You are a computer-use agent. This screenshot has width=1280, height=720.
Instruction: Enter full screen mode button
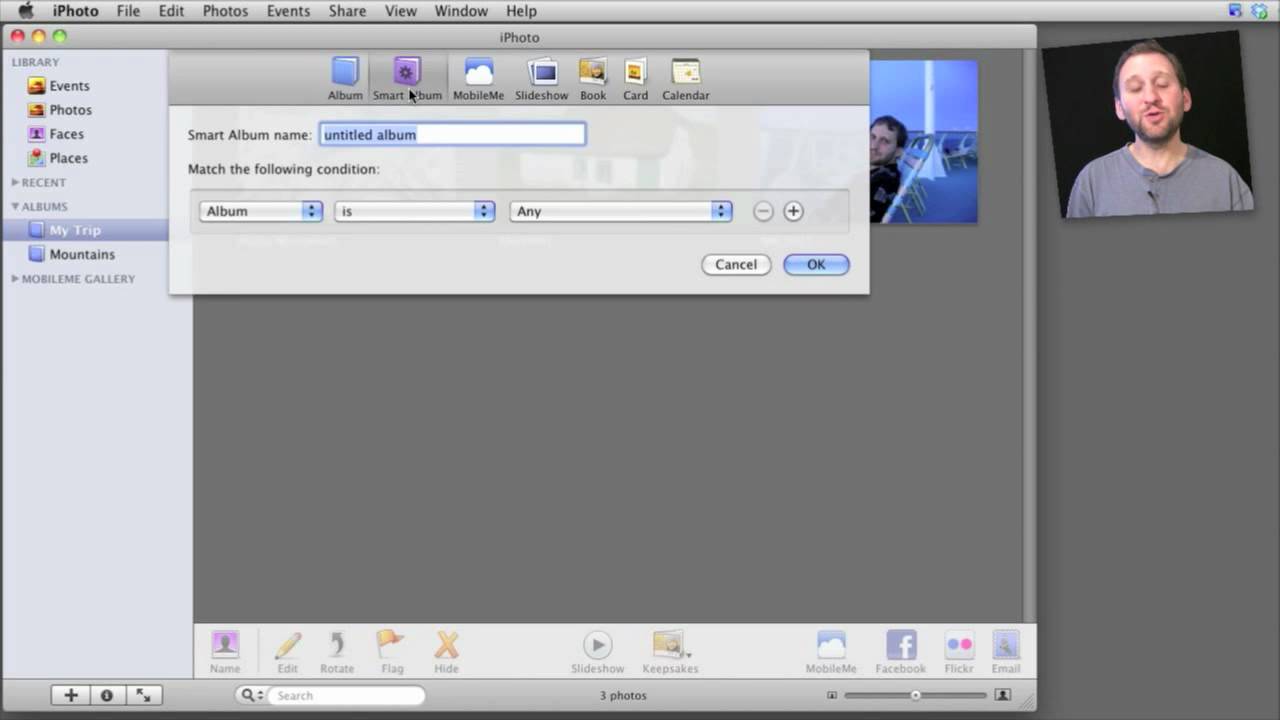point(143,695)
